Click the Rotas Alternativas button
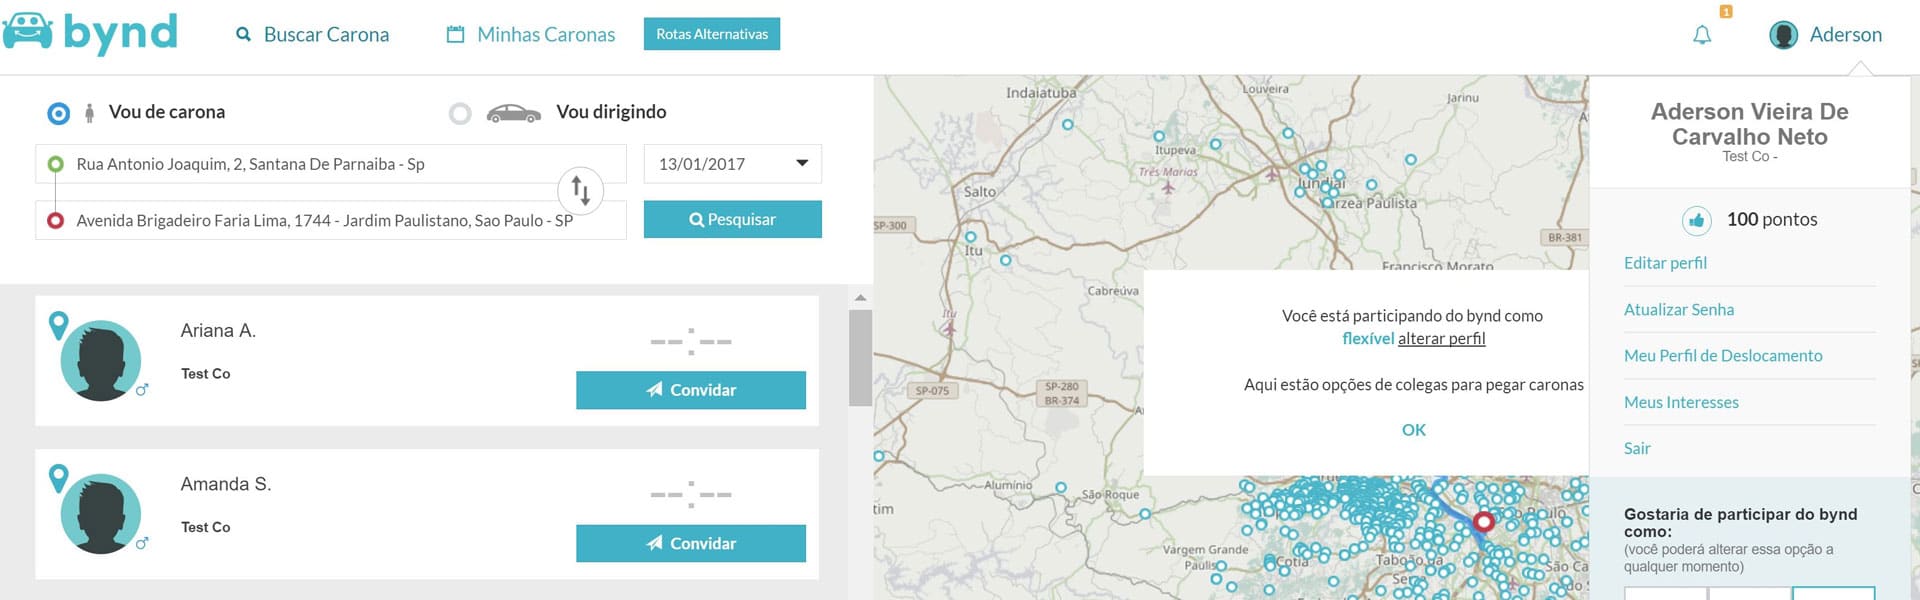This screenshot has width=1920, height=600. click(711, 34)
